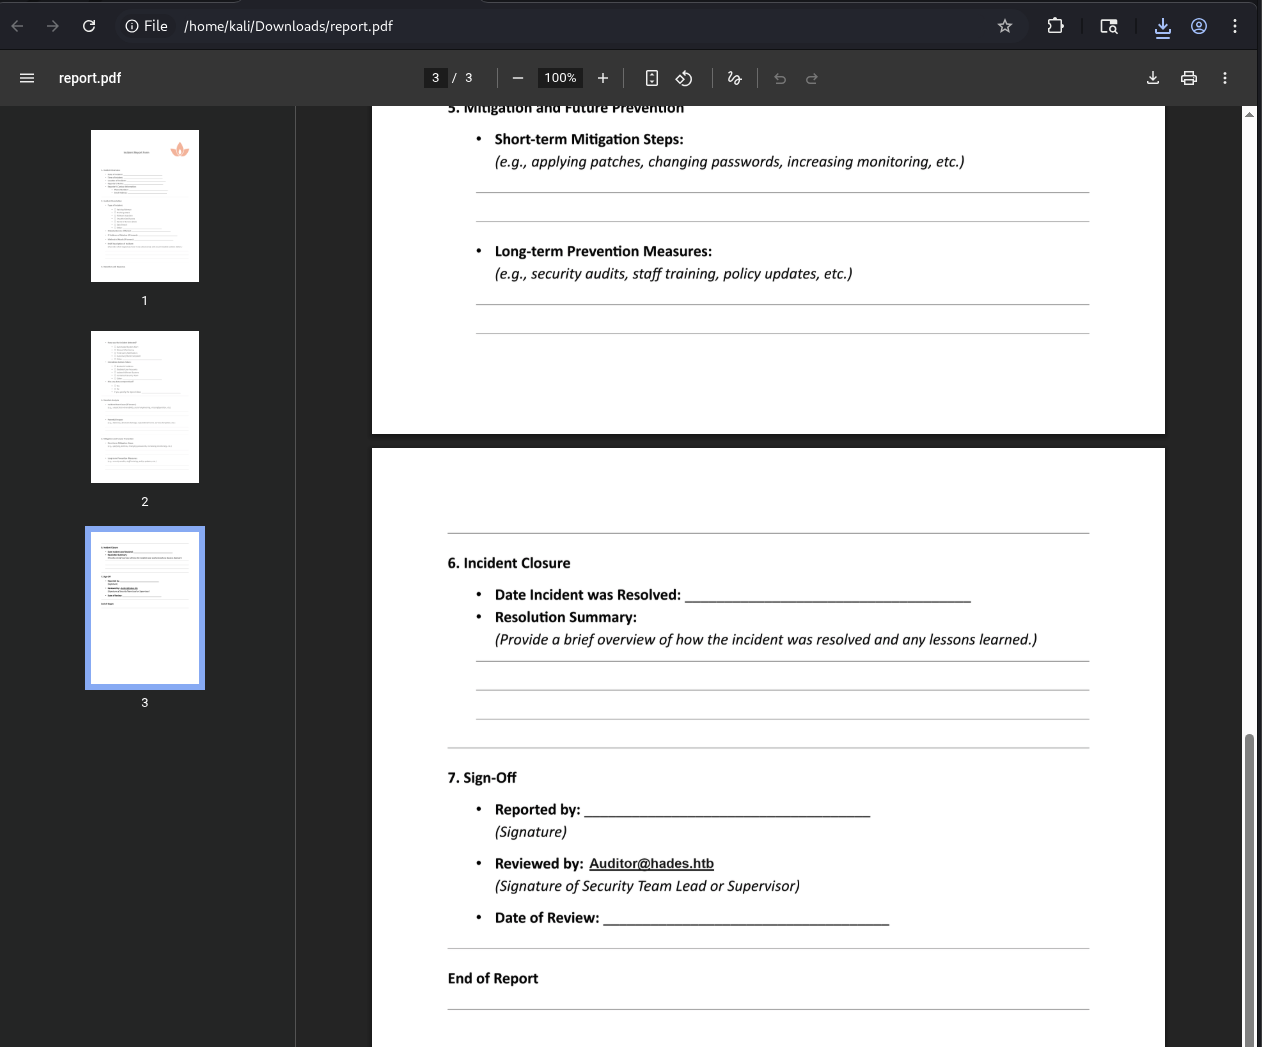Select the annotate drawing tool
The height and width of the screenshot is (1047, 1262).
735,77
